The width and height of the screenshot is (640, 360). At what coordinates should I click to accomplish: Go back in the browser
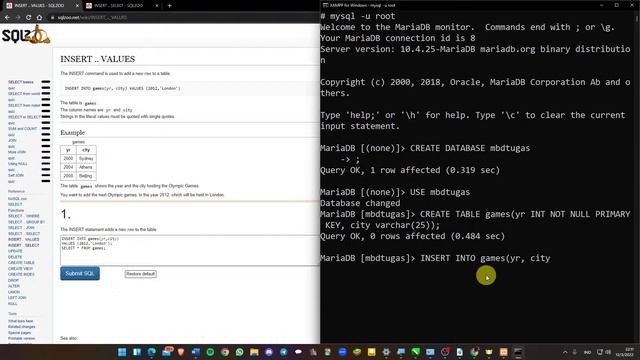pos(7,18)
